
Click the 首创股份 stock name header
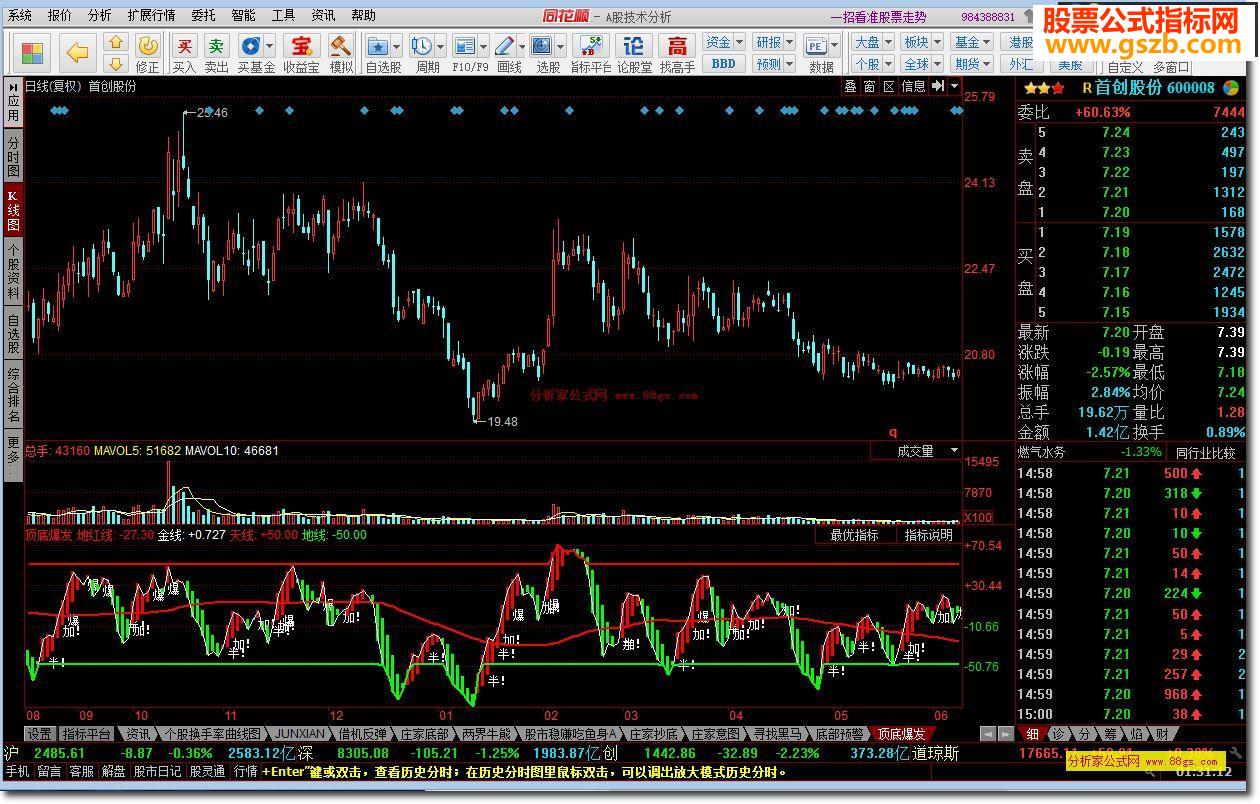tap(1128, 87)
